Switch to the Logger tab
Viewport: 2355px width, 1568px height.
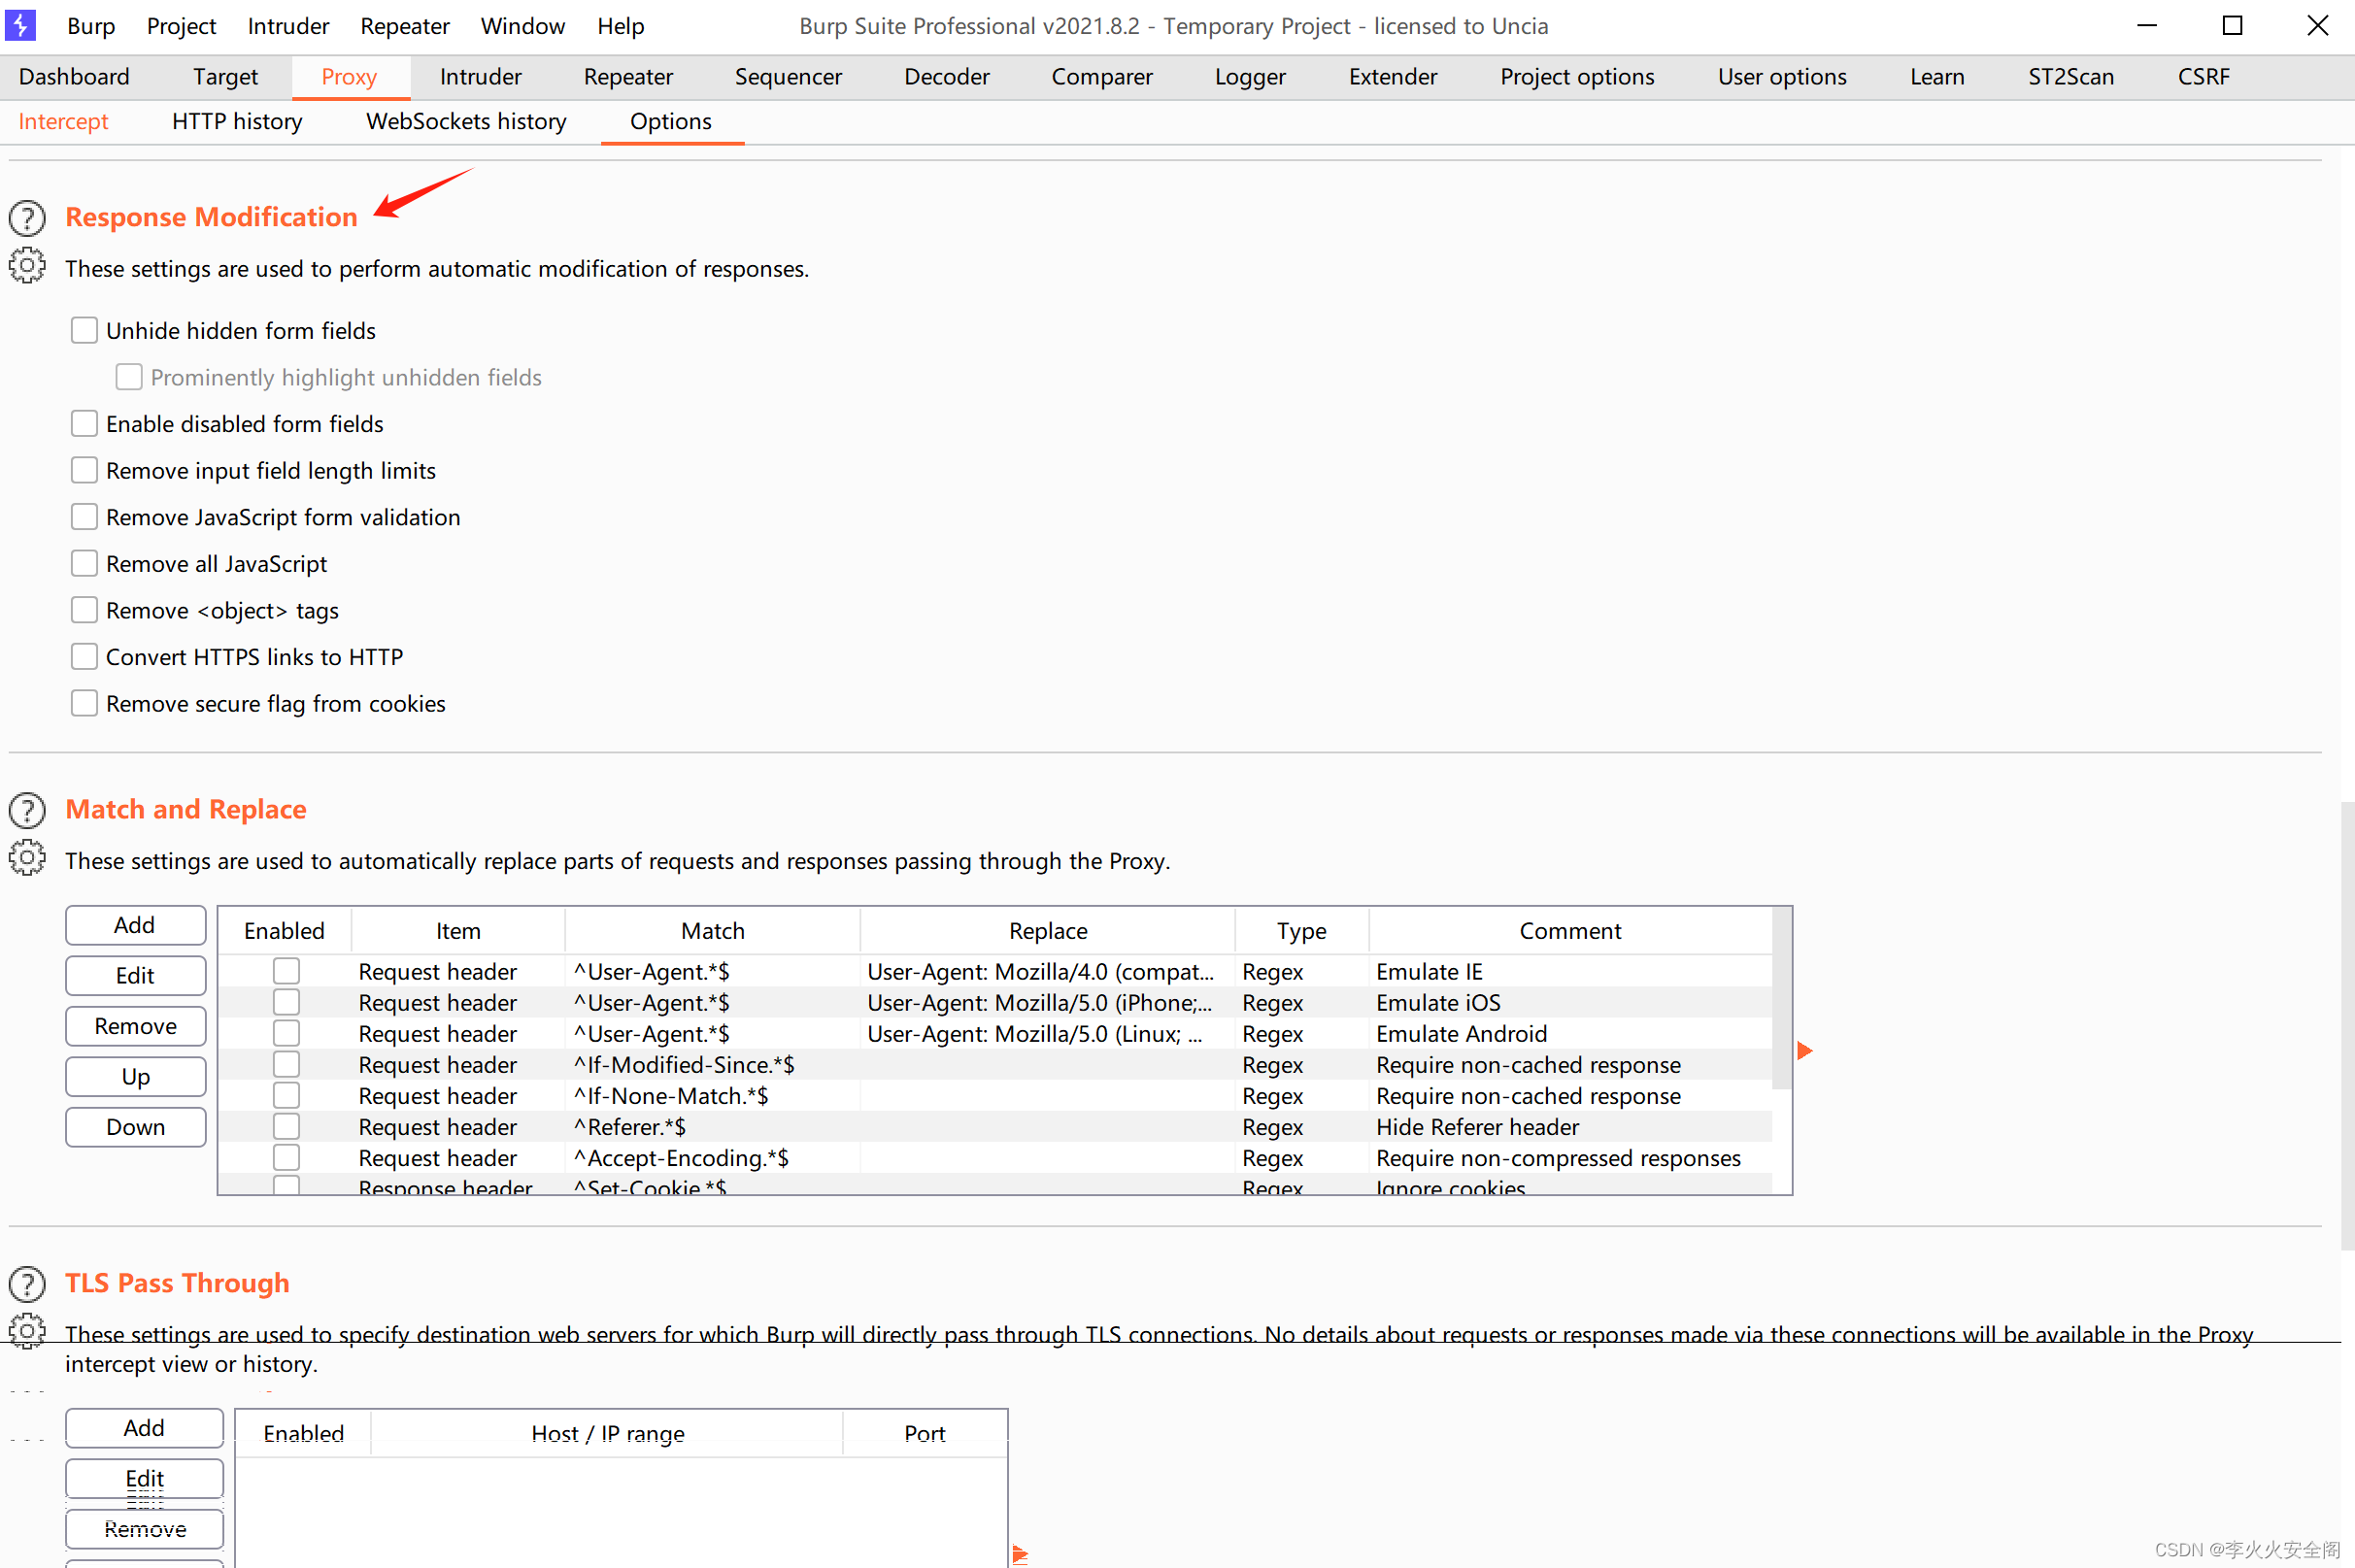click(1250, 77)
